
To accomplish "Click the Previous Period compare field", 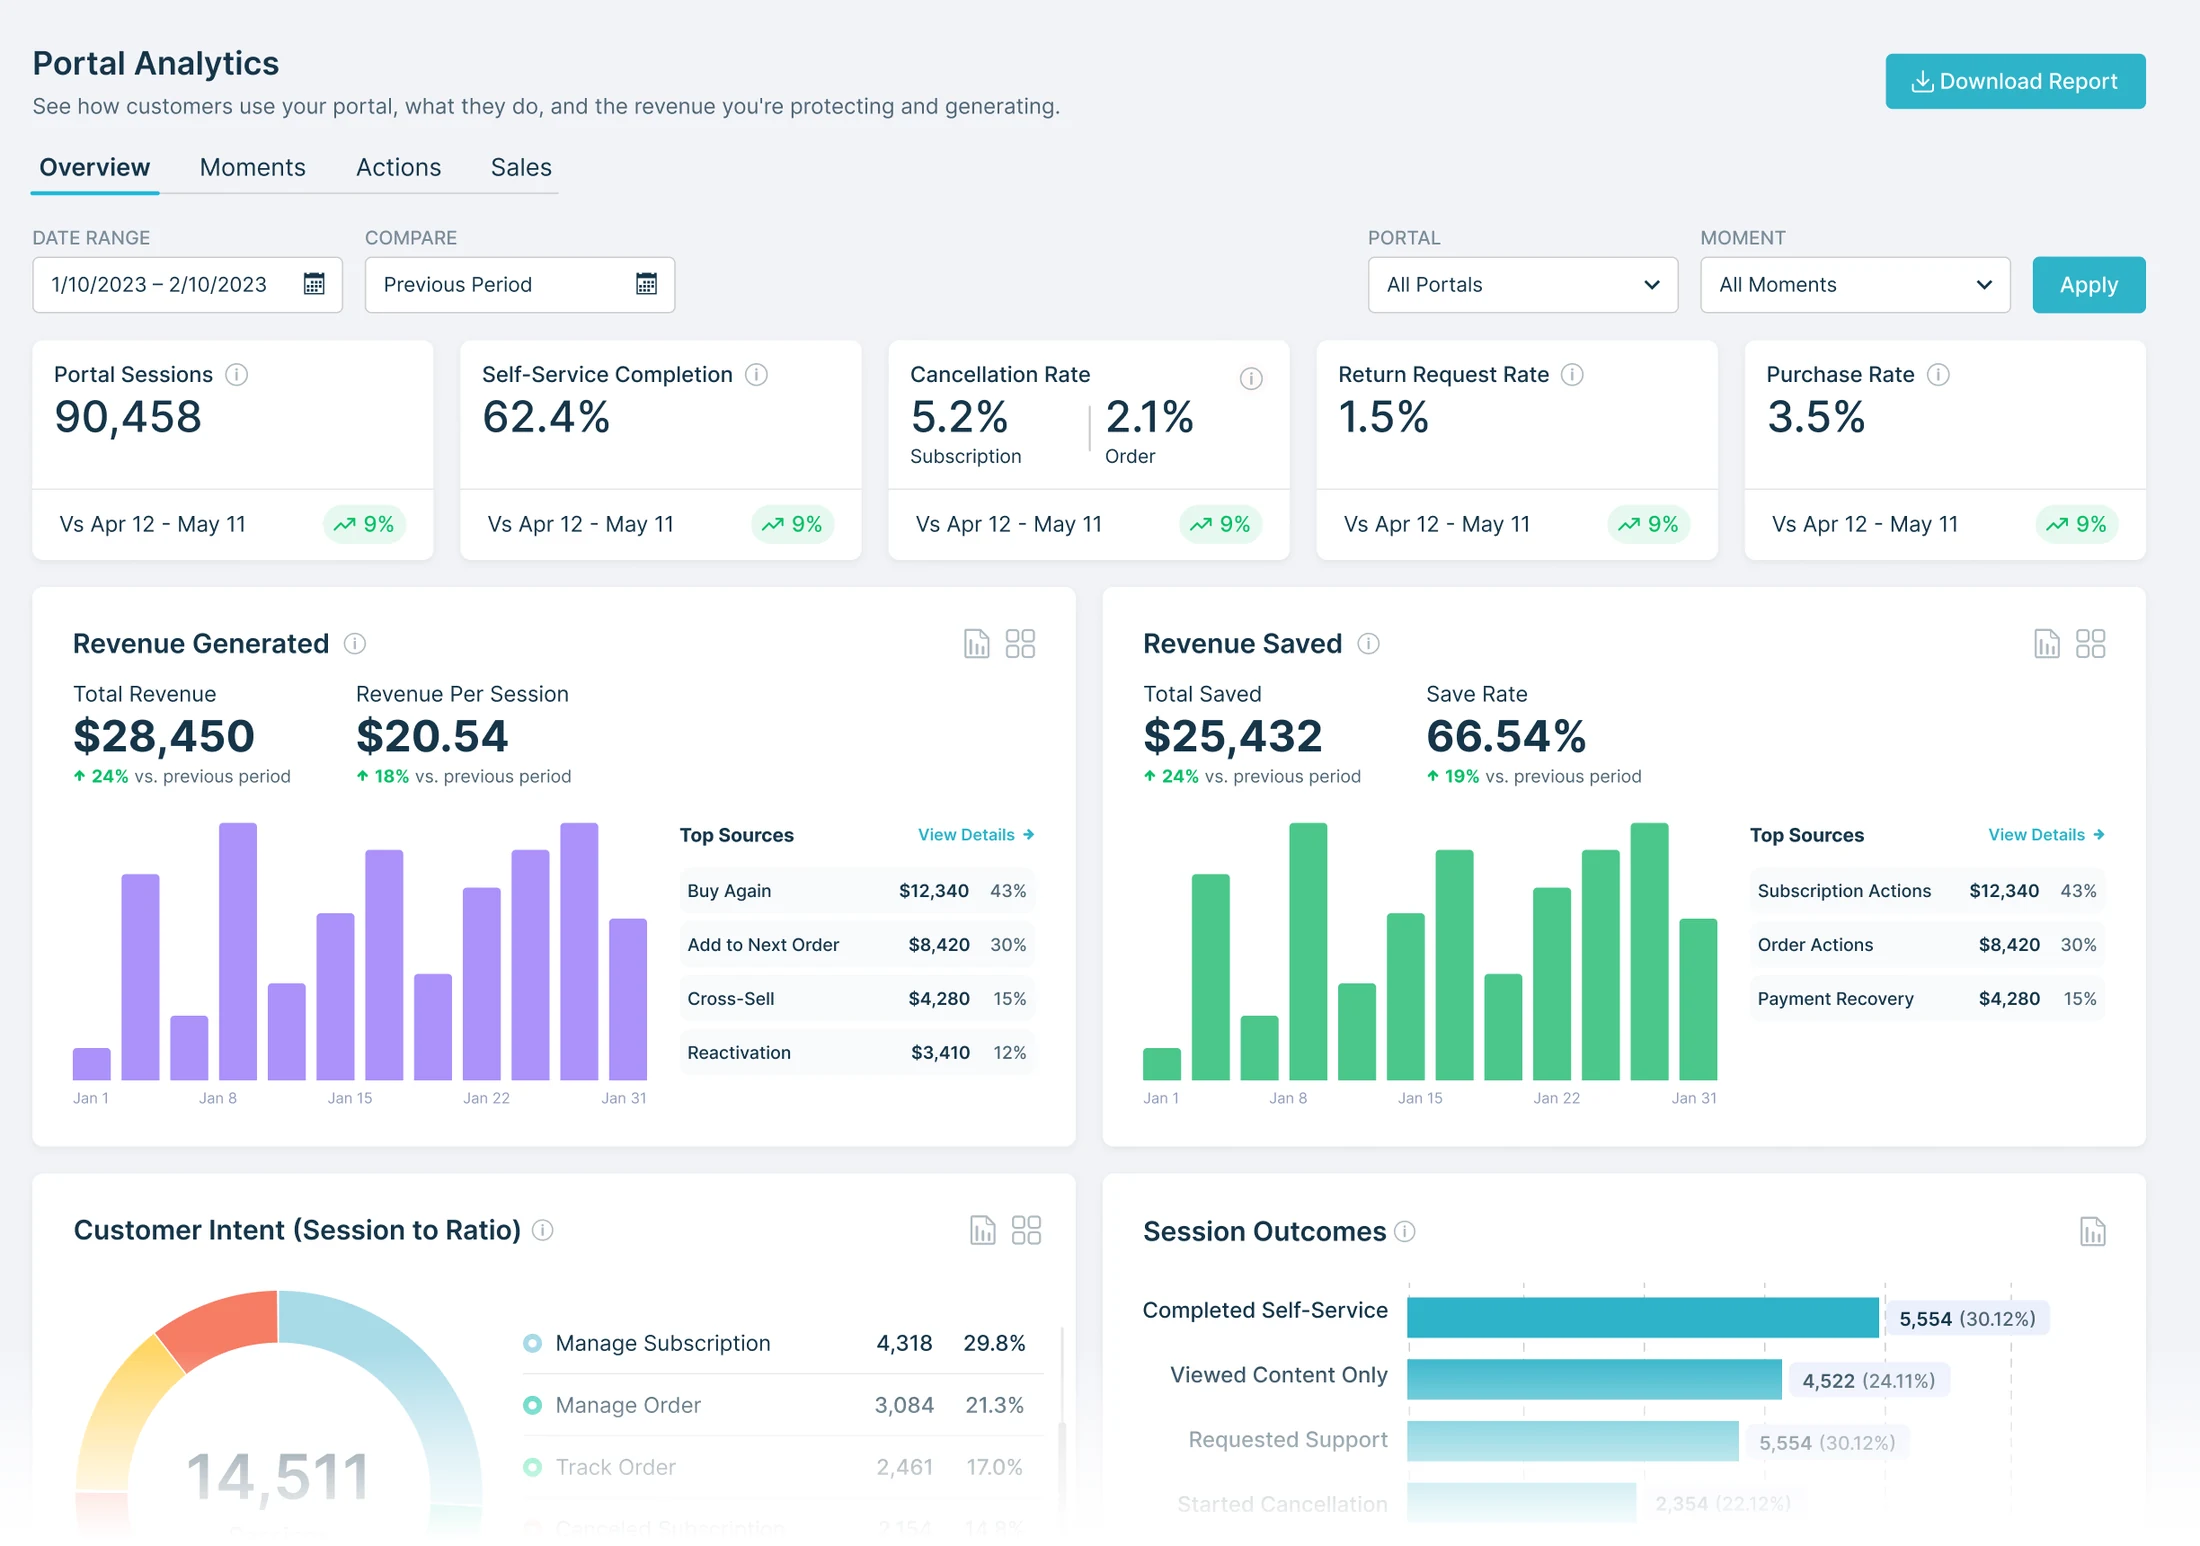I will pos(519,284).
